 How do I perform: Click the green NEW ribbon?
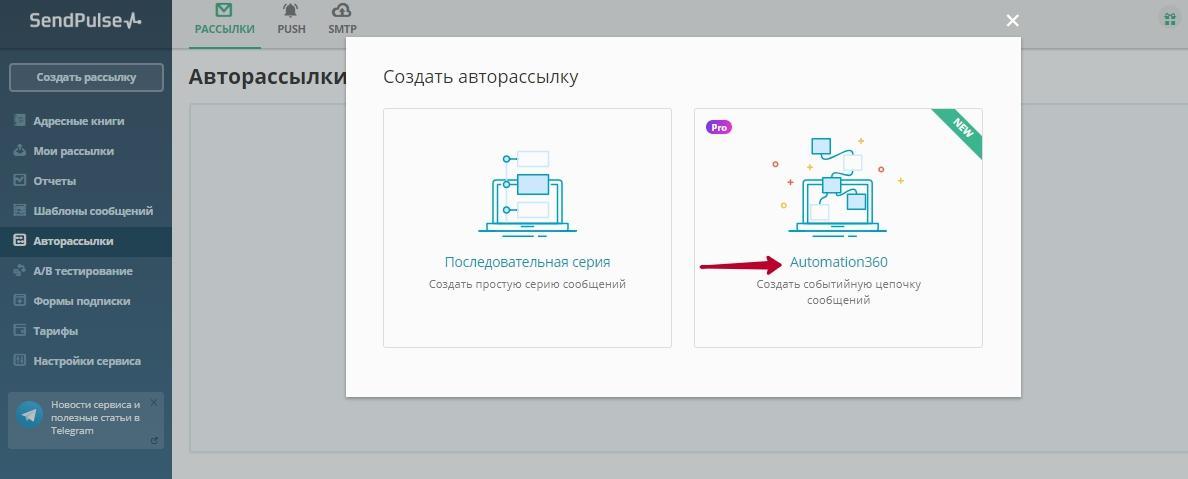[x=961, y=130]
